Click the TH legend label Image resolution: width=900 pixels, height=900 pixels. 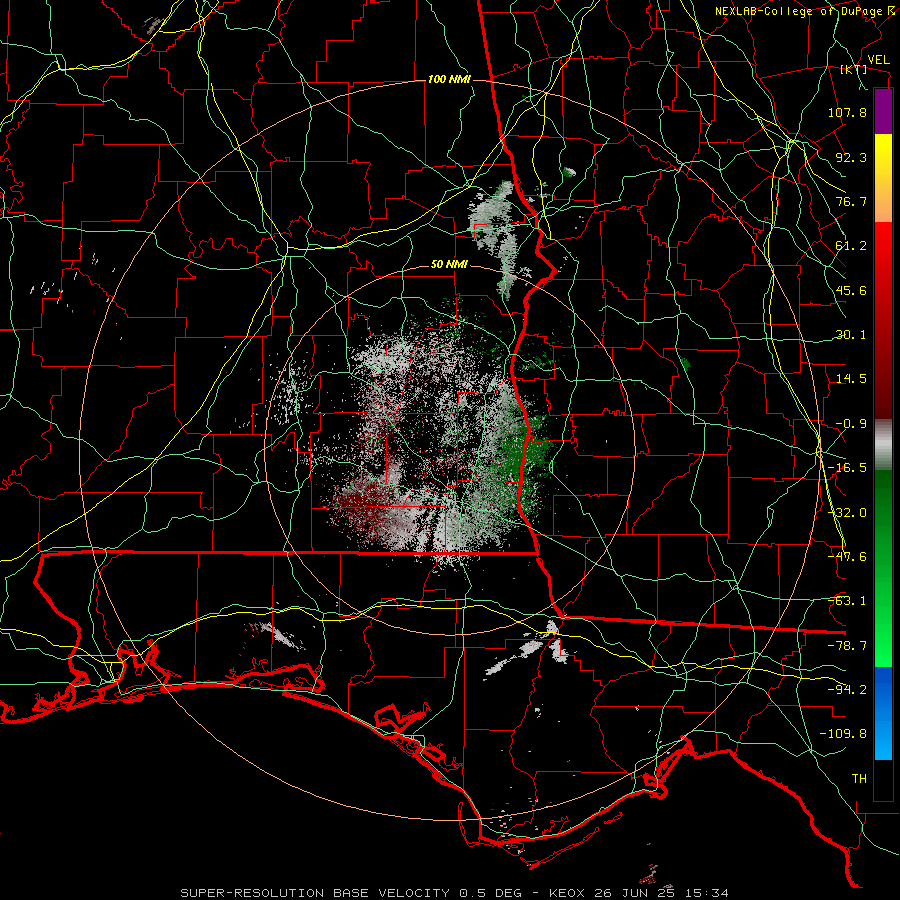(x=859, y=779)
